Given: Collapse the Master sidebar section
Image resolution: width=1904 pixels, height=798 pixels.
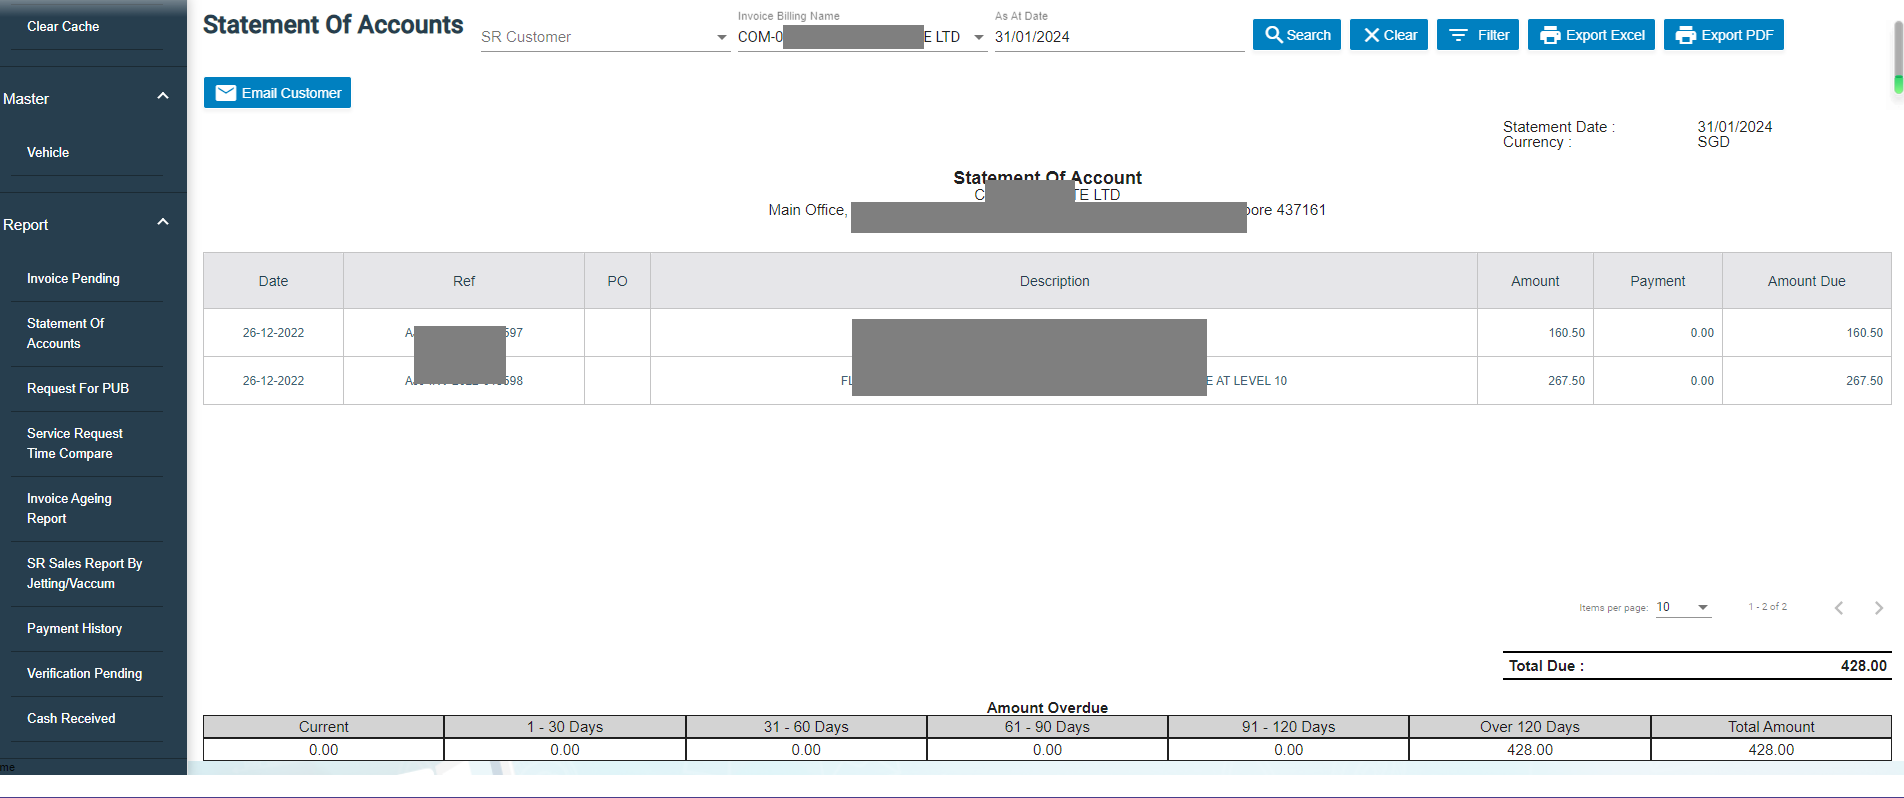Looking at the screenshot, I should pyautogui.click(x=163, y=97).
